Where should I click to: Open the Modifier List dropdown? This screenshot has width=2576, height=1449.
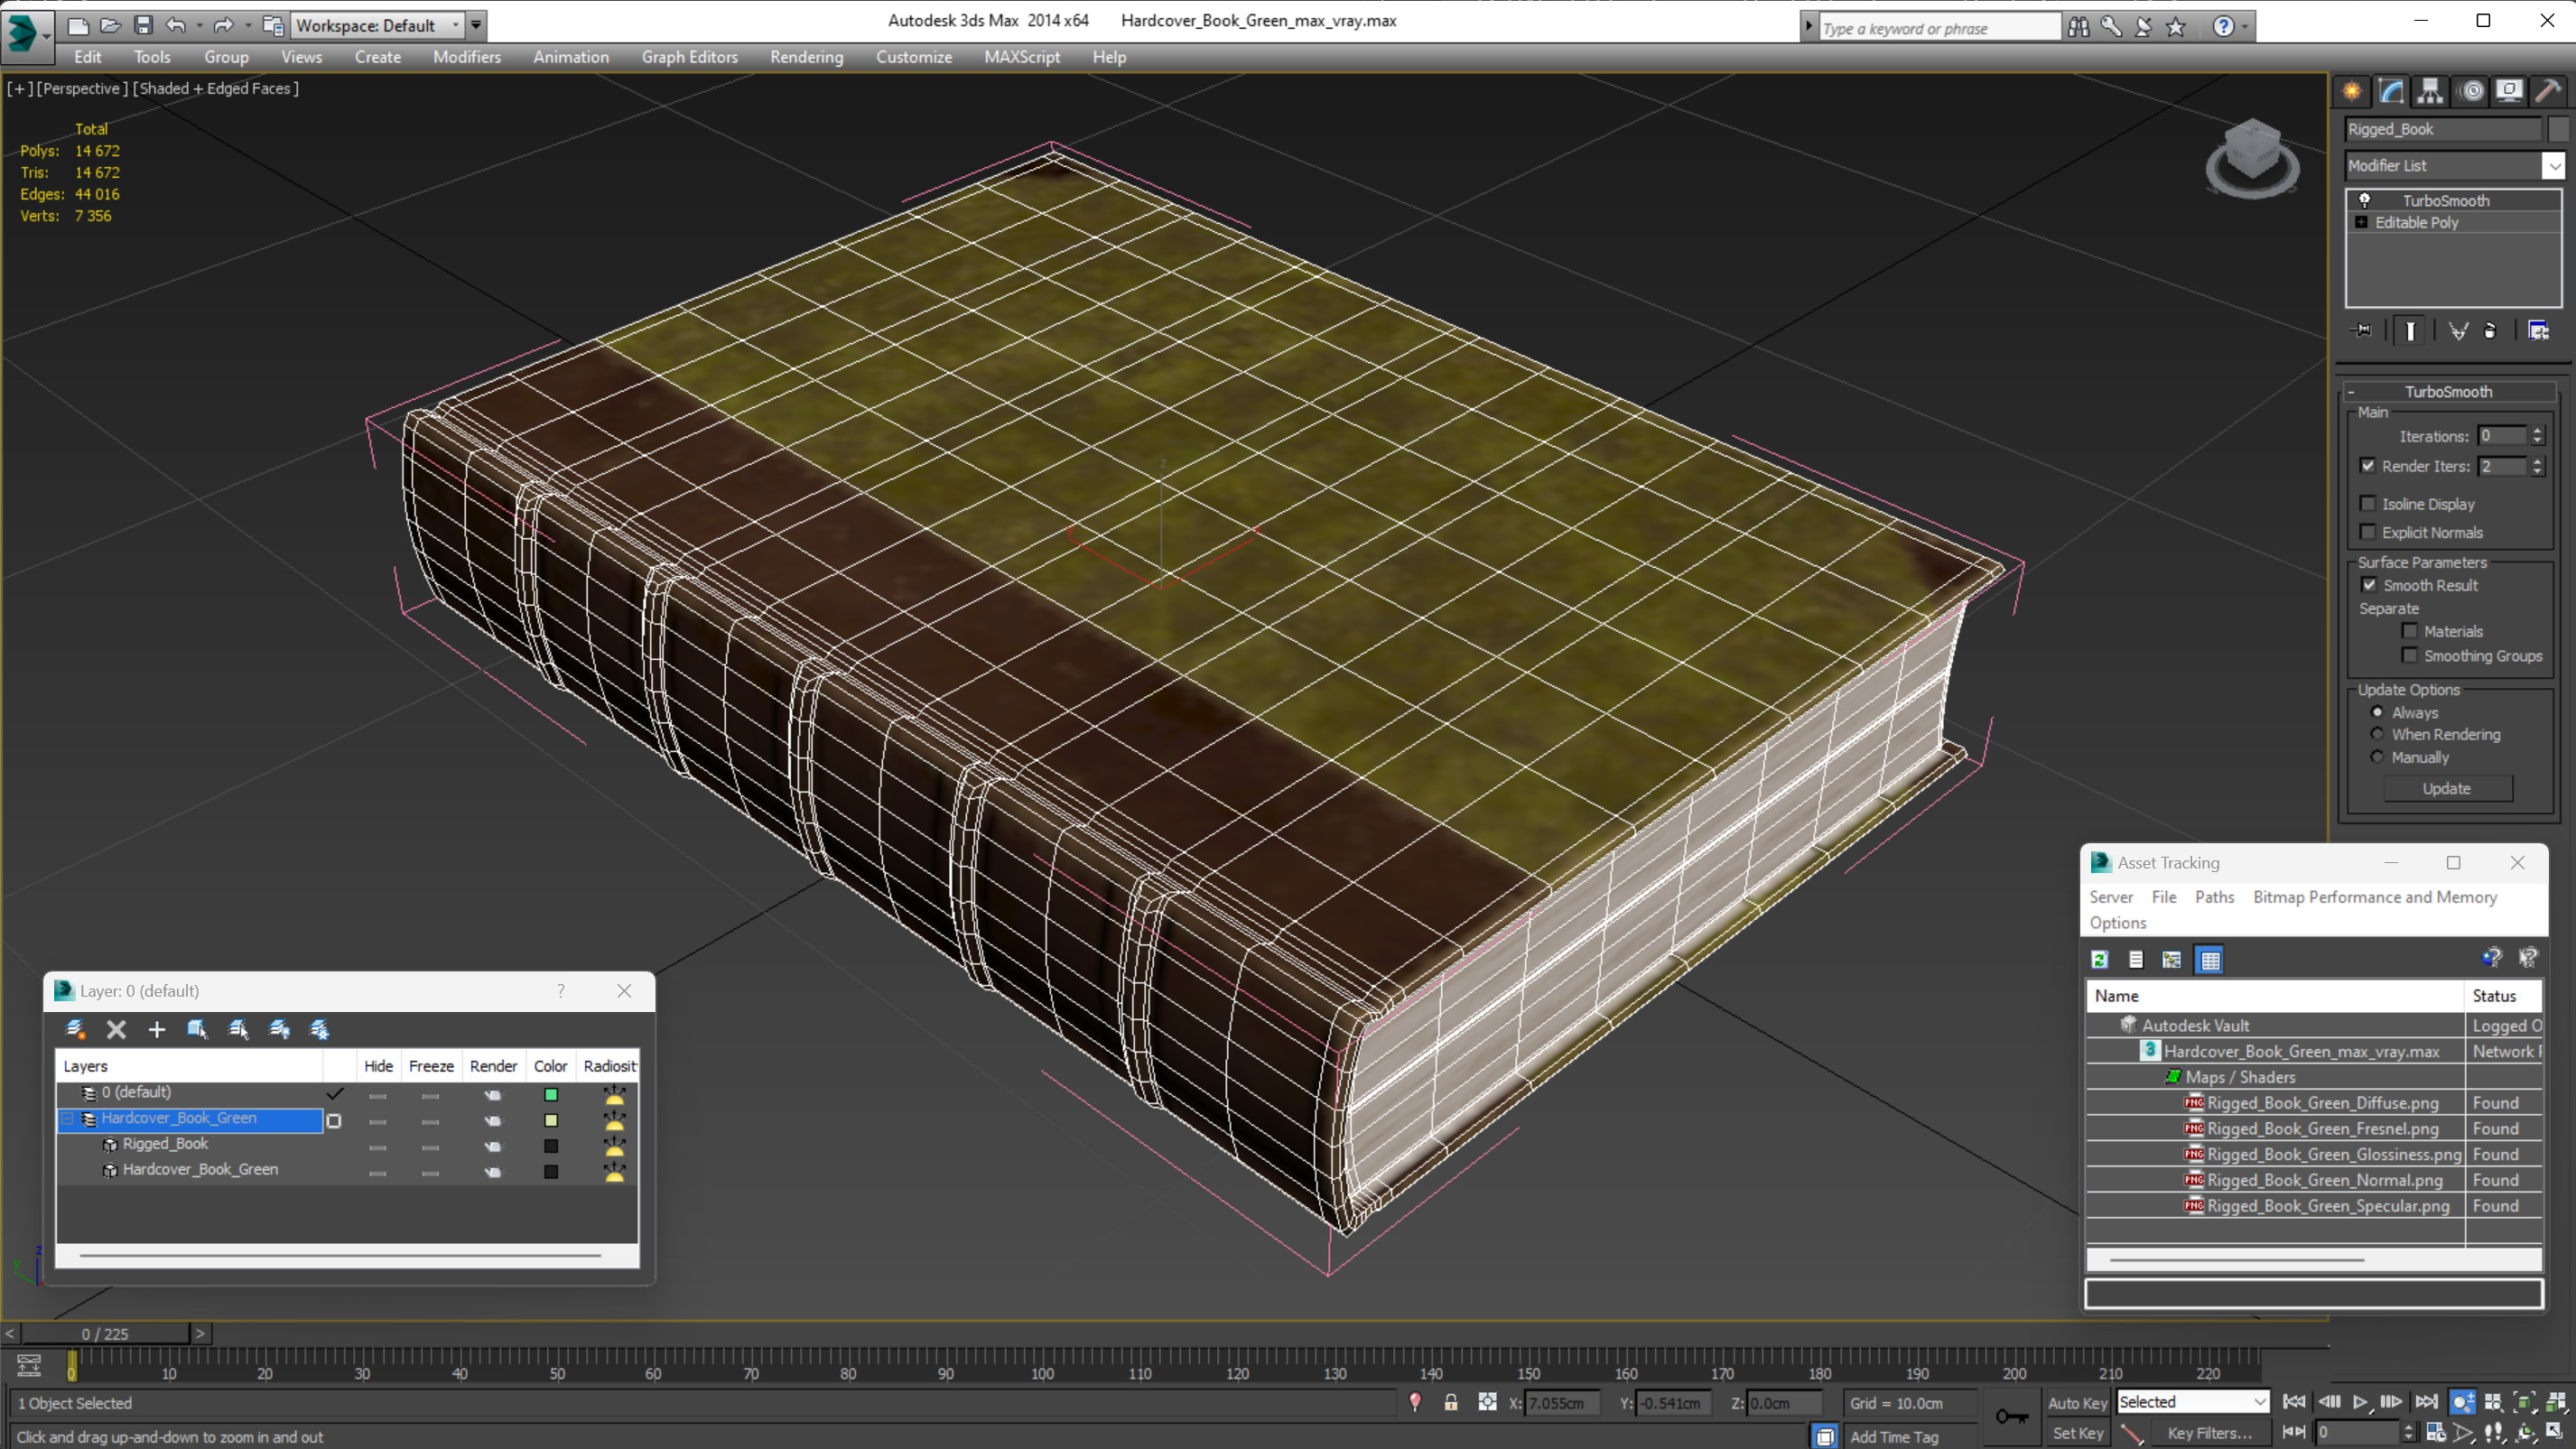click(x=2553, y=166)
